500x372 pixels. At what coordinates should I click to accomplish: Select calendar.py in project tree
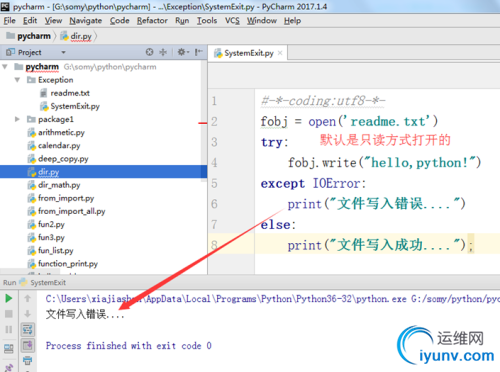click(x=54, y=146)
